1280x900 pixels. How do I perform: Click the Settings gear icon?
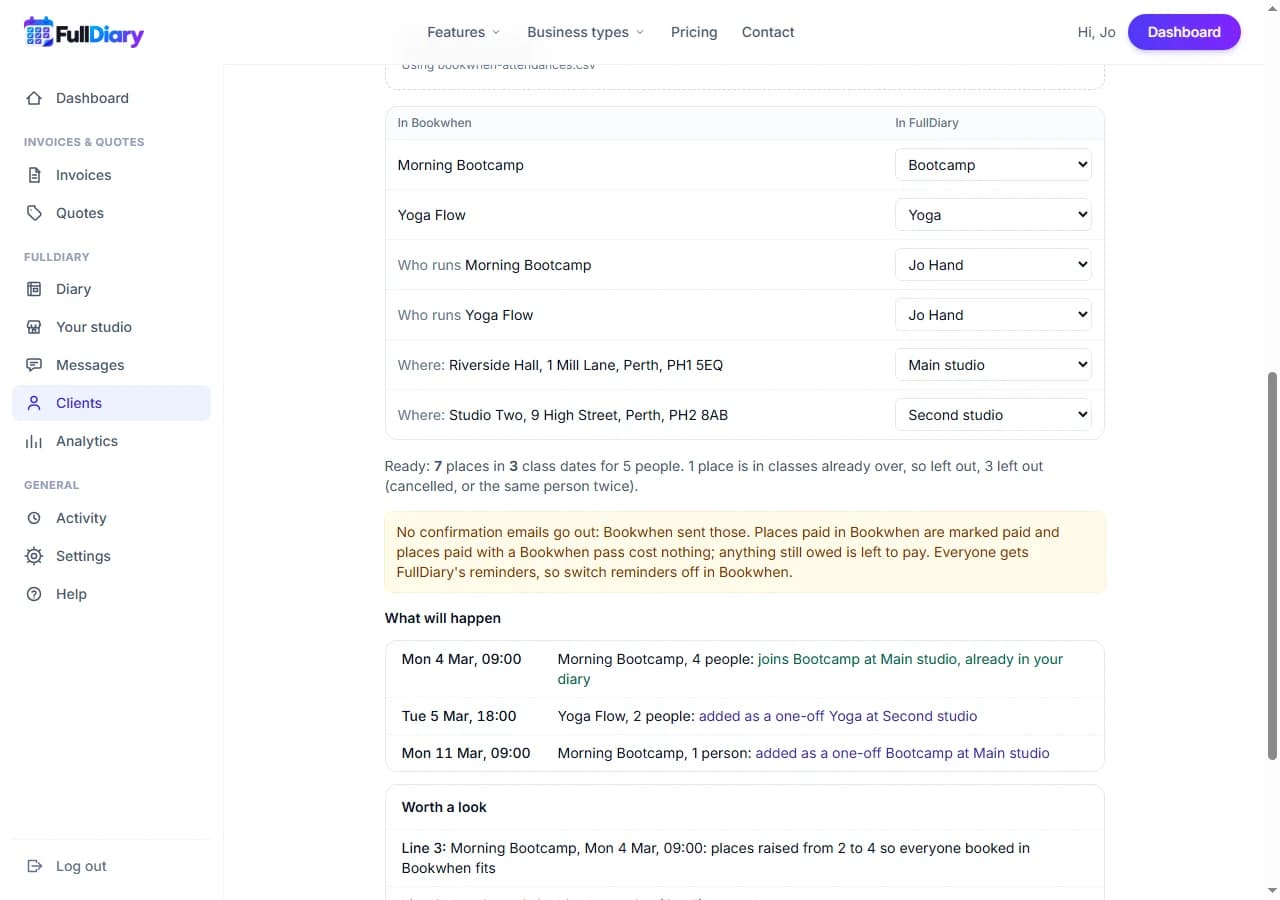tap(34, 556)
